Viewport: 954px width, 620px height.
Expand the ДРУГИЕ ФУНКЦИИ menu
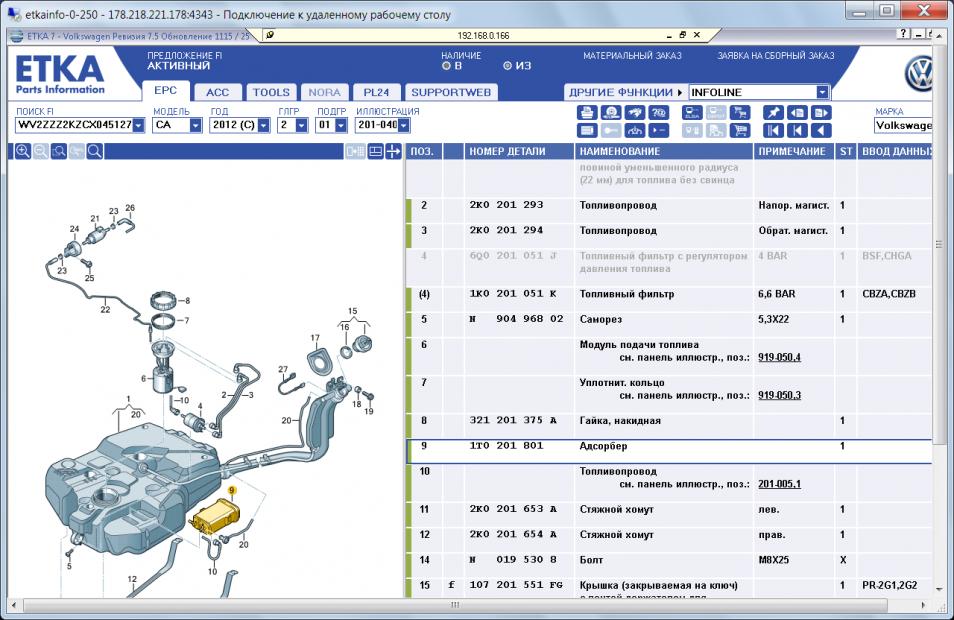coord(625,92)
